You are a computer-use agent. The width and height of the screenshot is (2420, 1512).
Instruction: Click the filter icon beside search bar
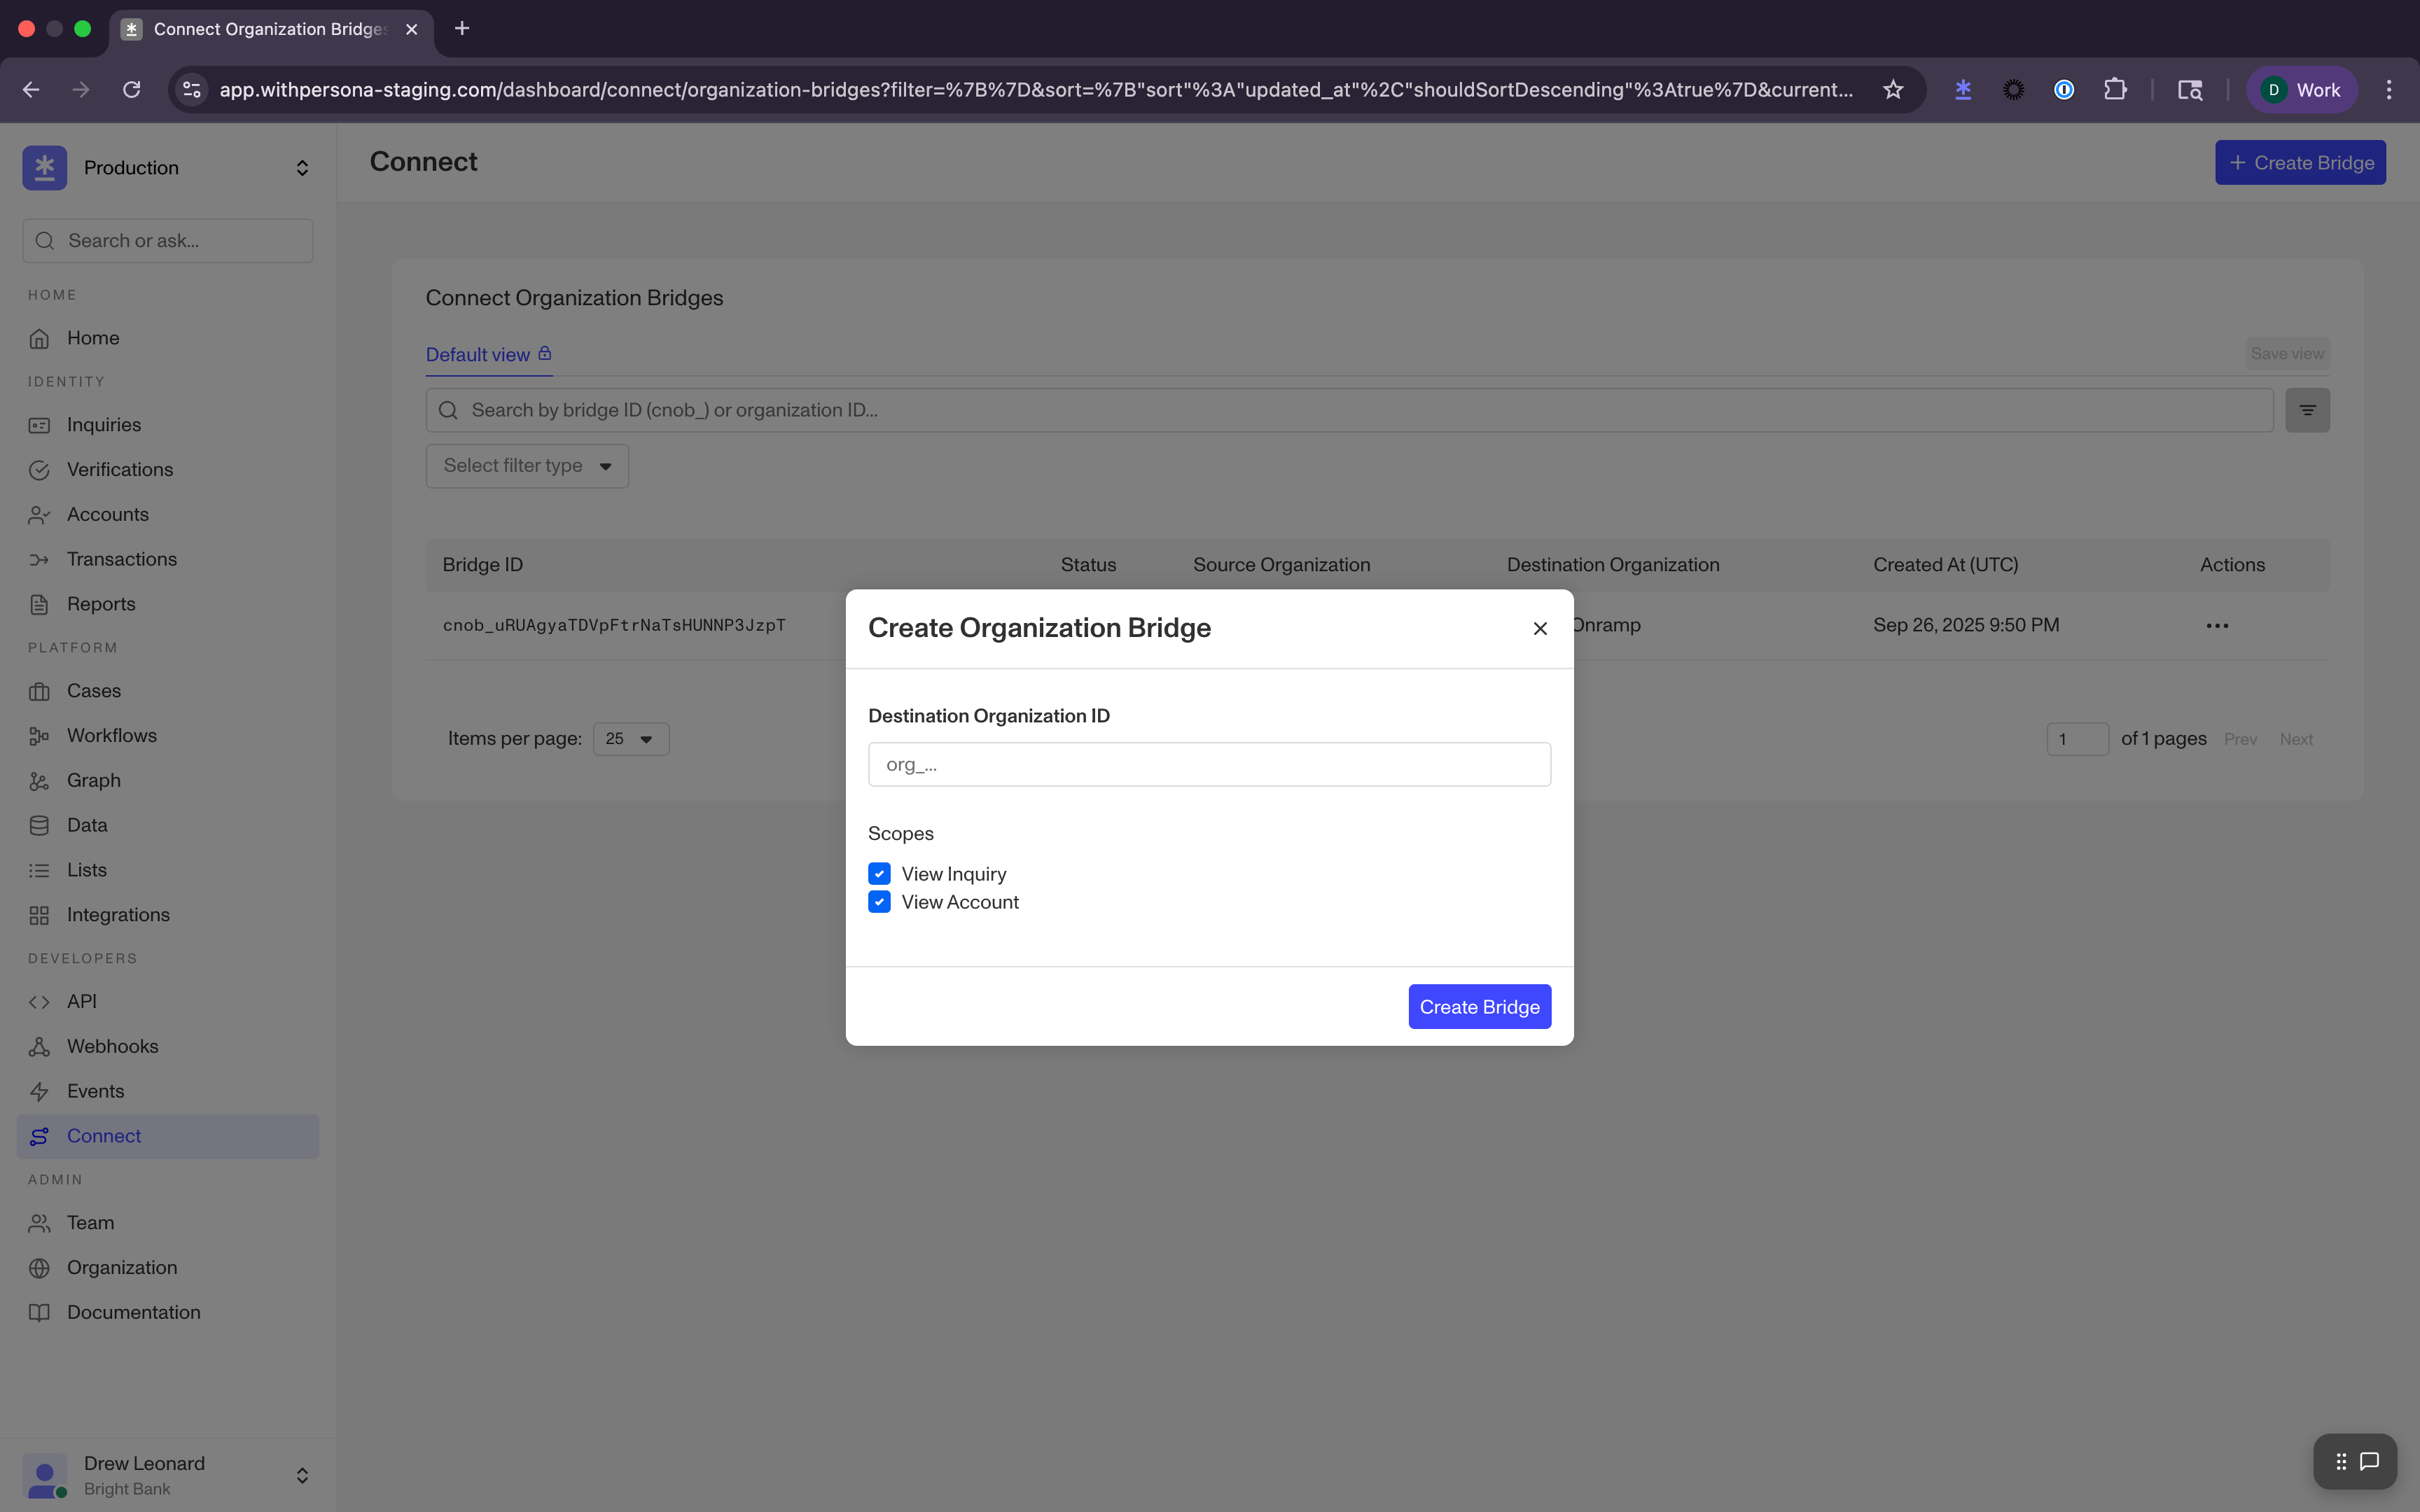(2307, 410)
